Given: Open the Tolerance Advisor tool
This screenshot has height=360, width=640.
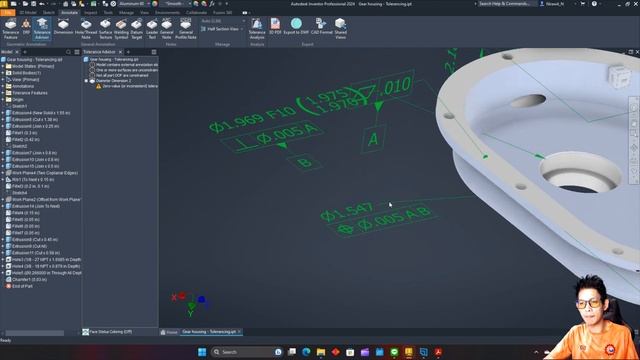Looking at the screenshot, I should tap(42, 29).
